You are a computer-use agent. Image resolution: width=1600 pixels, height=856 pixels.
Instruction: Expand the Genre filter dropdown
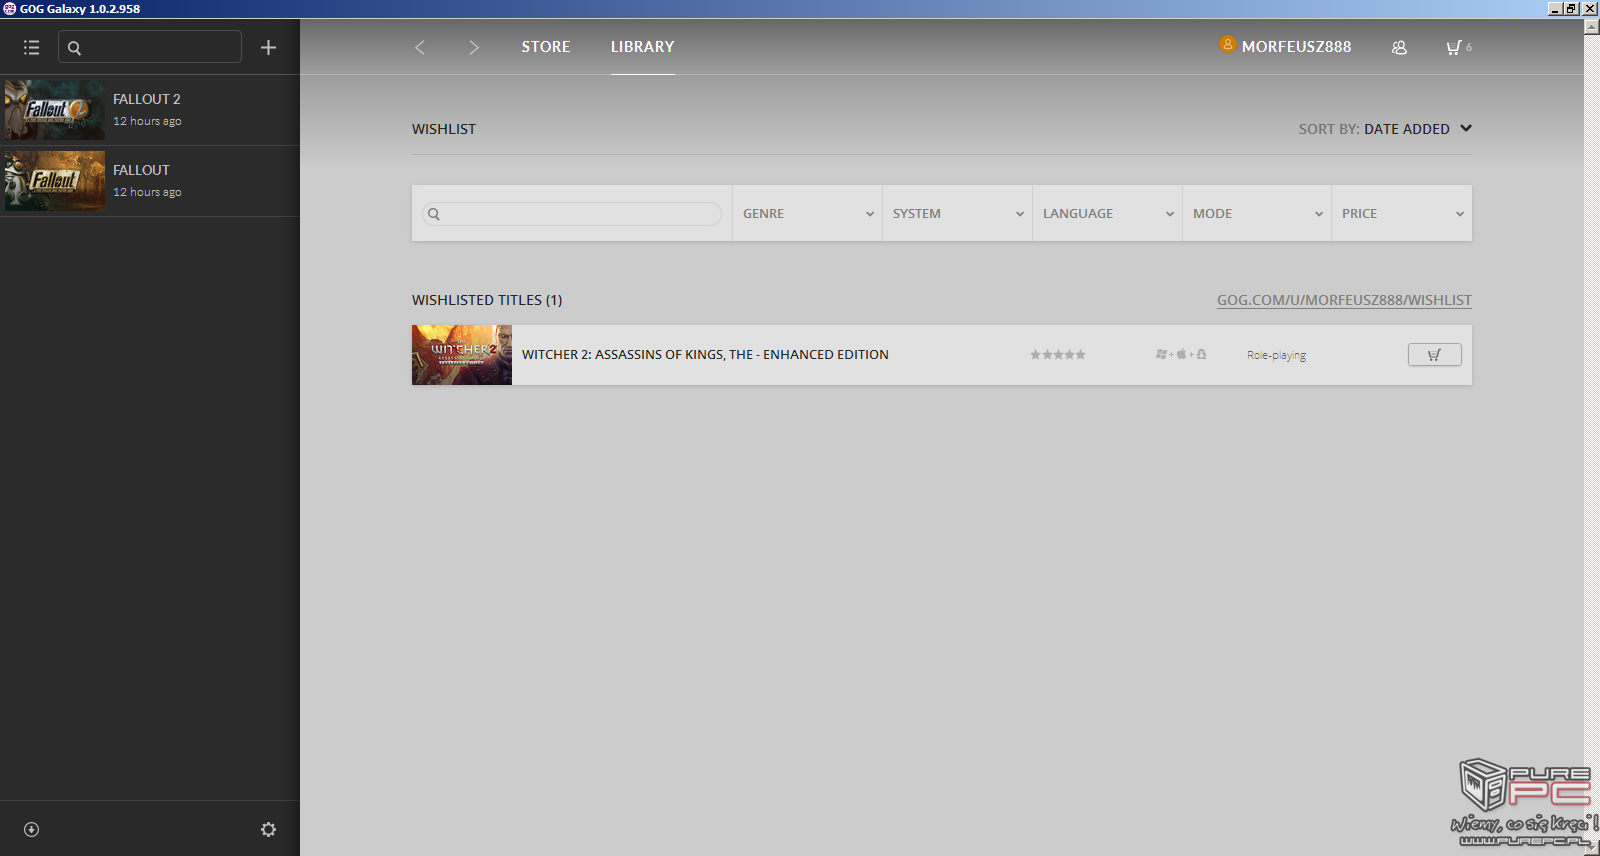point(807,214)
